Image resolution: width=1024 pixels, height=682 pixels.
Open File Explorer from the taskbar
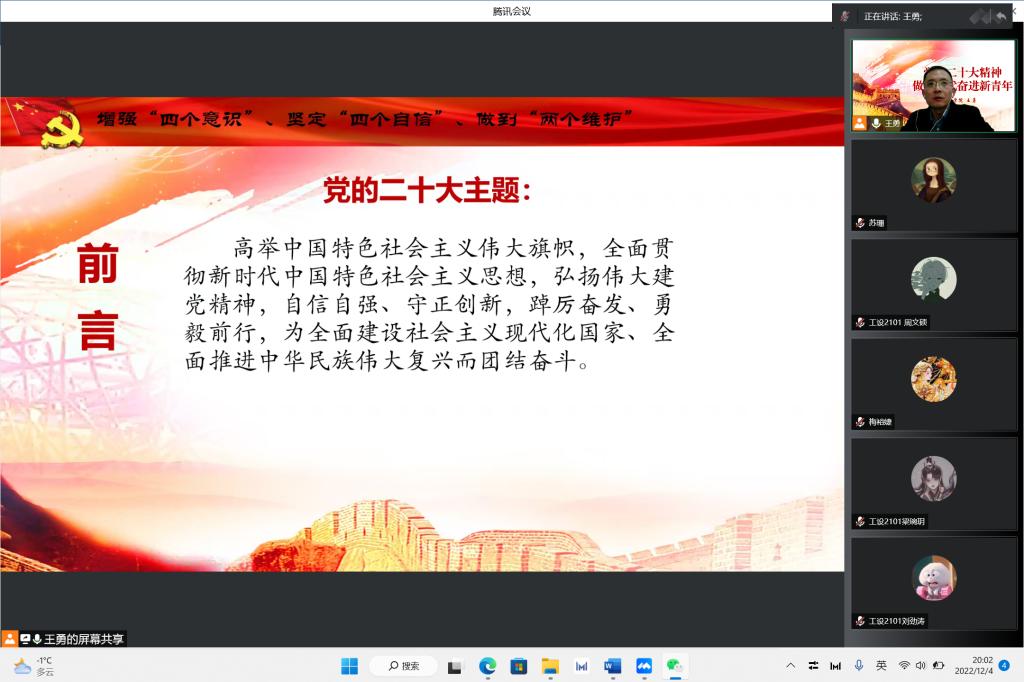click(549, 666)
